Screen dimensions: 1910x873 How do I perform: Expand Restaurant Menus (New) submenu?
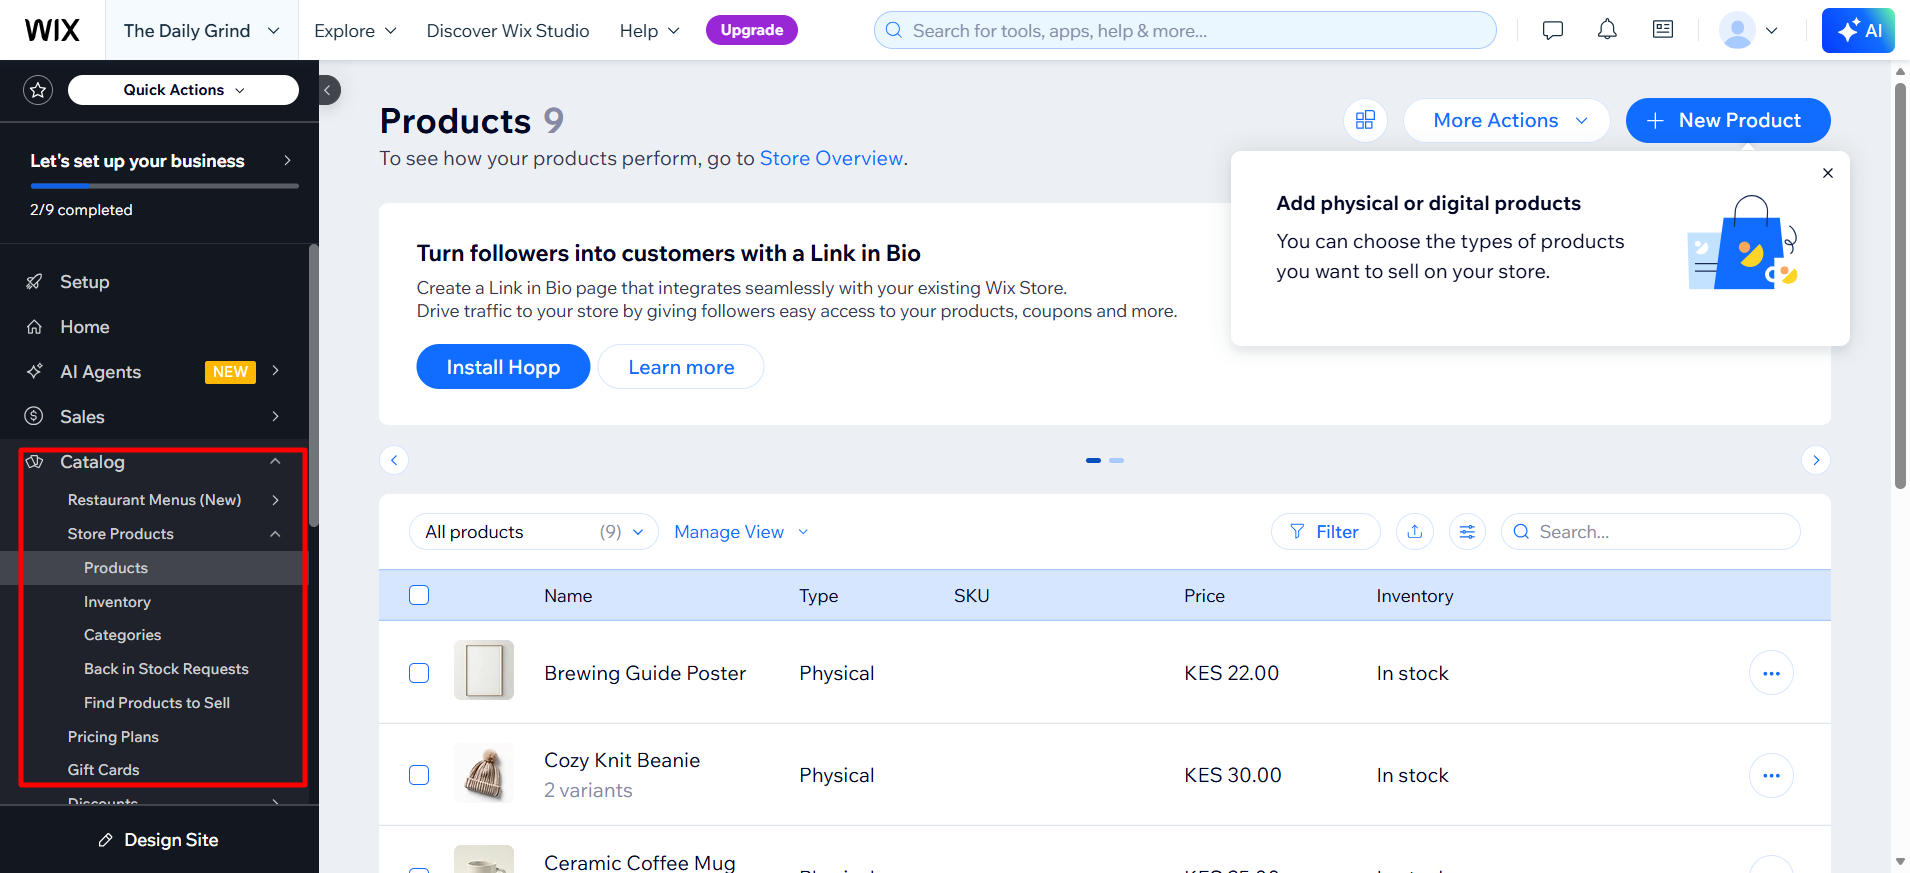(x=276, y=500)
